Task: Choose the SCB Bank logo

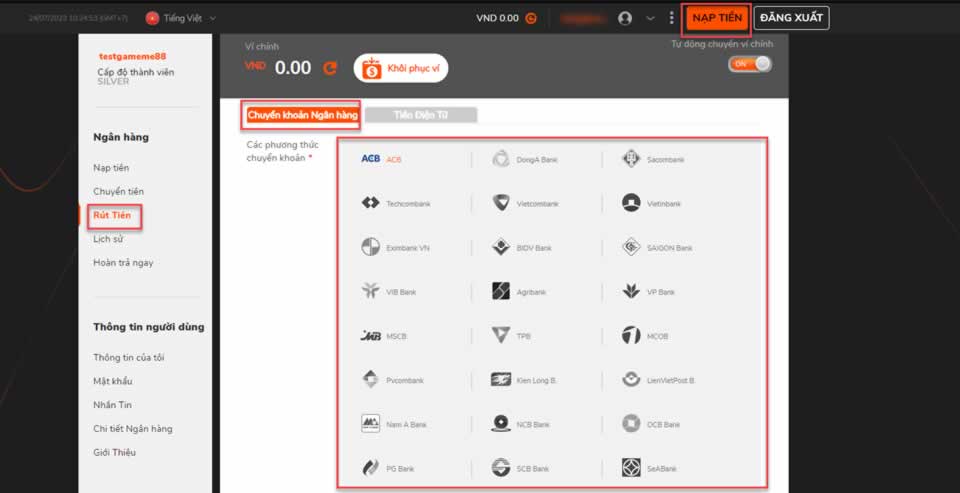Action: click(x=501, y=469)
